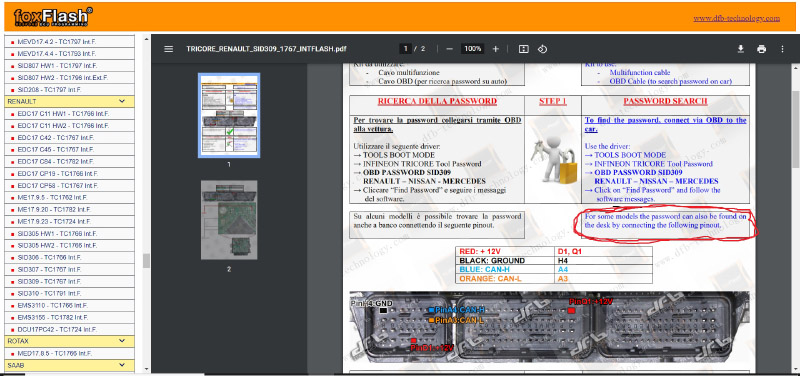
Task: Click the ECU list scrollbar thumb
Action: click(146, 261)
